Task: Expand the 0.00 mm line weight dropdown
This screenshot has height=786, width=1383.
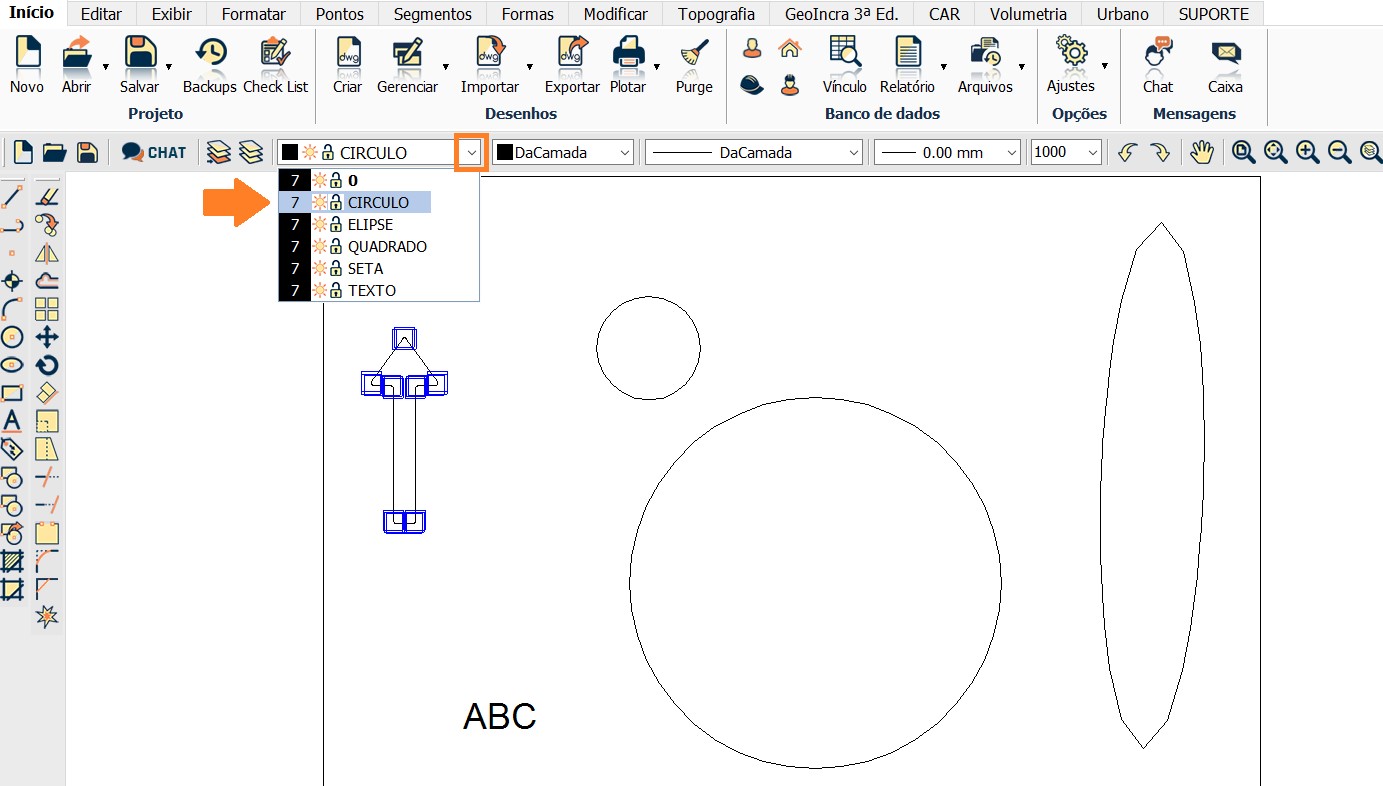Action: [x=1012, y=153]
